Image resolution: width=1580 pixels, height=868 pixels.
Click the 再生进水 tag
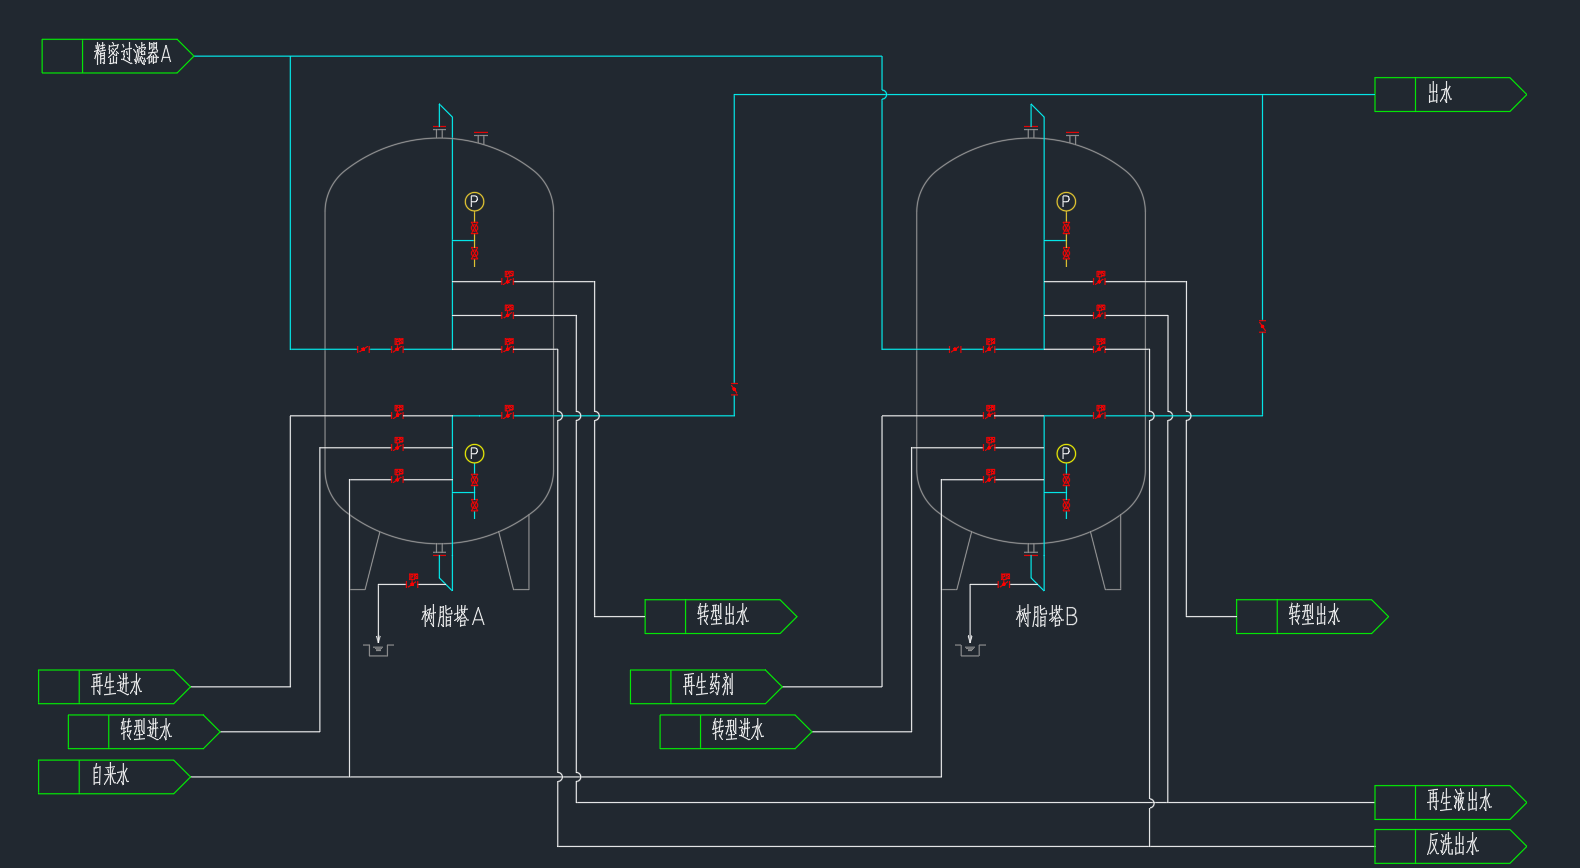(114, 687)
